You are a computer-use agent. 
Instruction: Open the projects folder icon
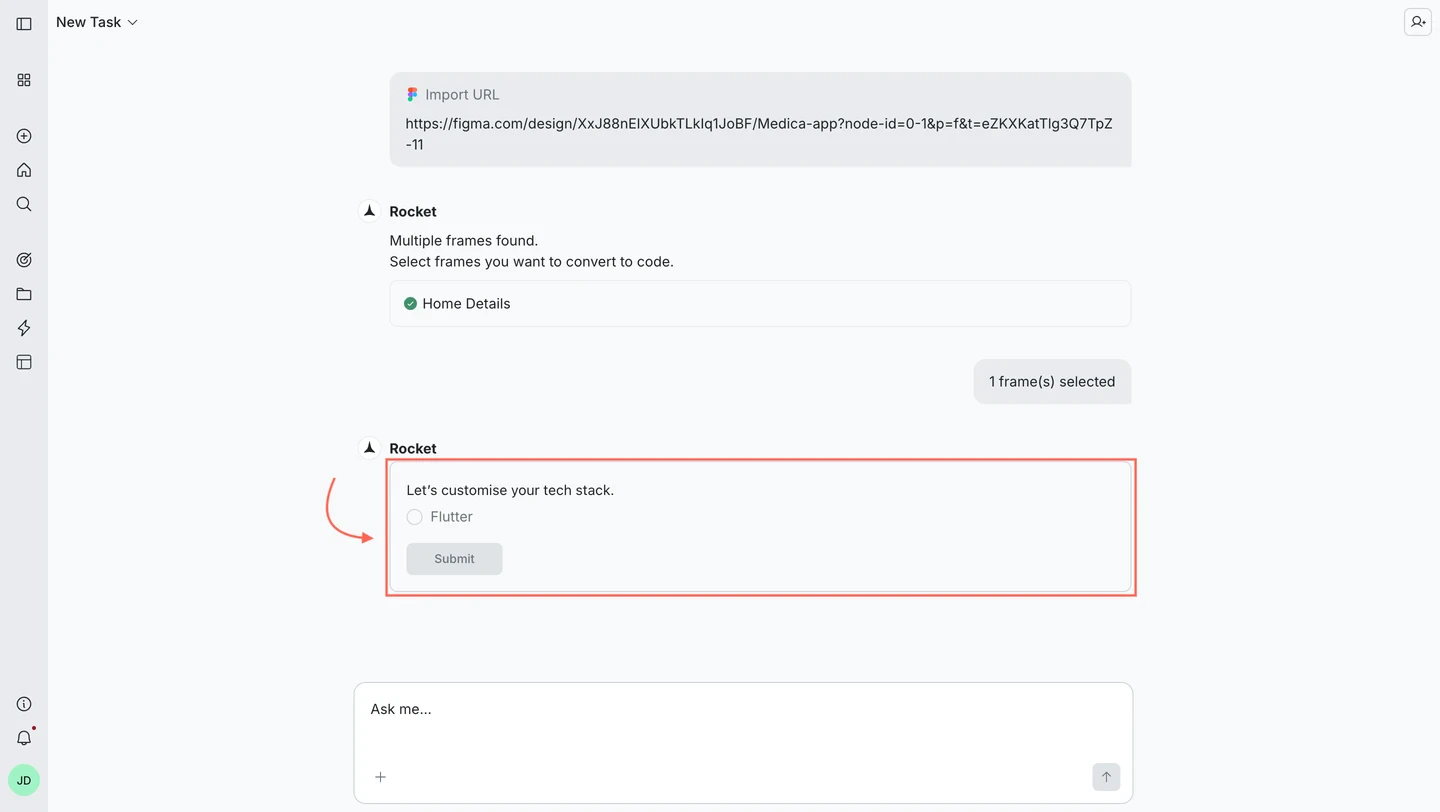pyautogui.click(x=24, y=294)
